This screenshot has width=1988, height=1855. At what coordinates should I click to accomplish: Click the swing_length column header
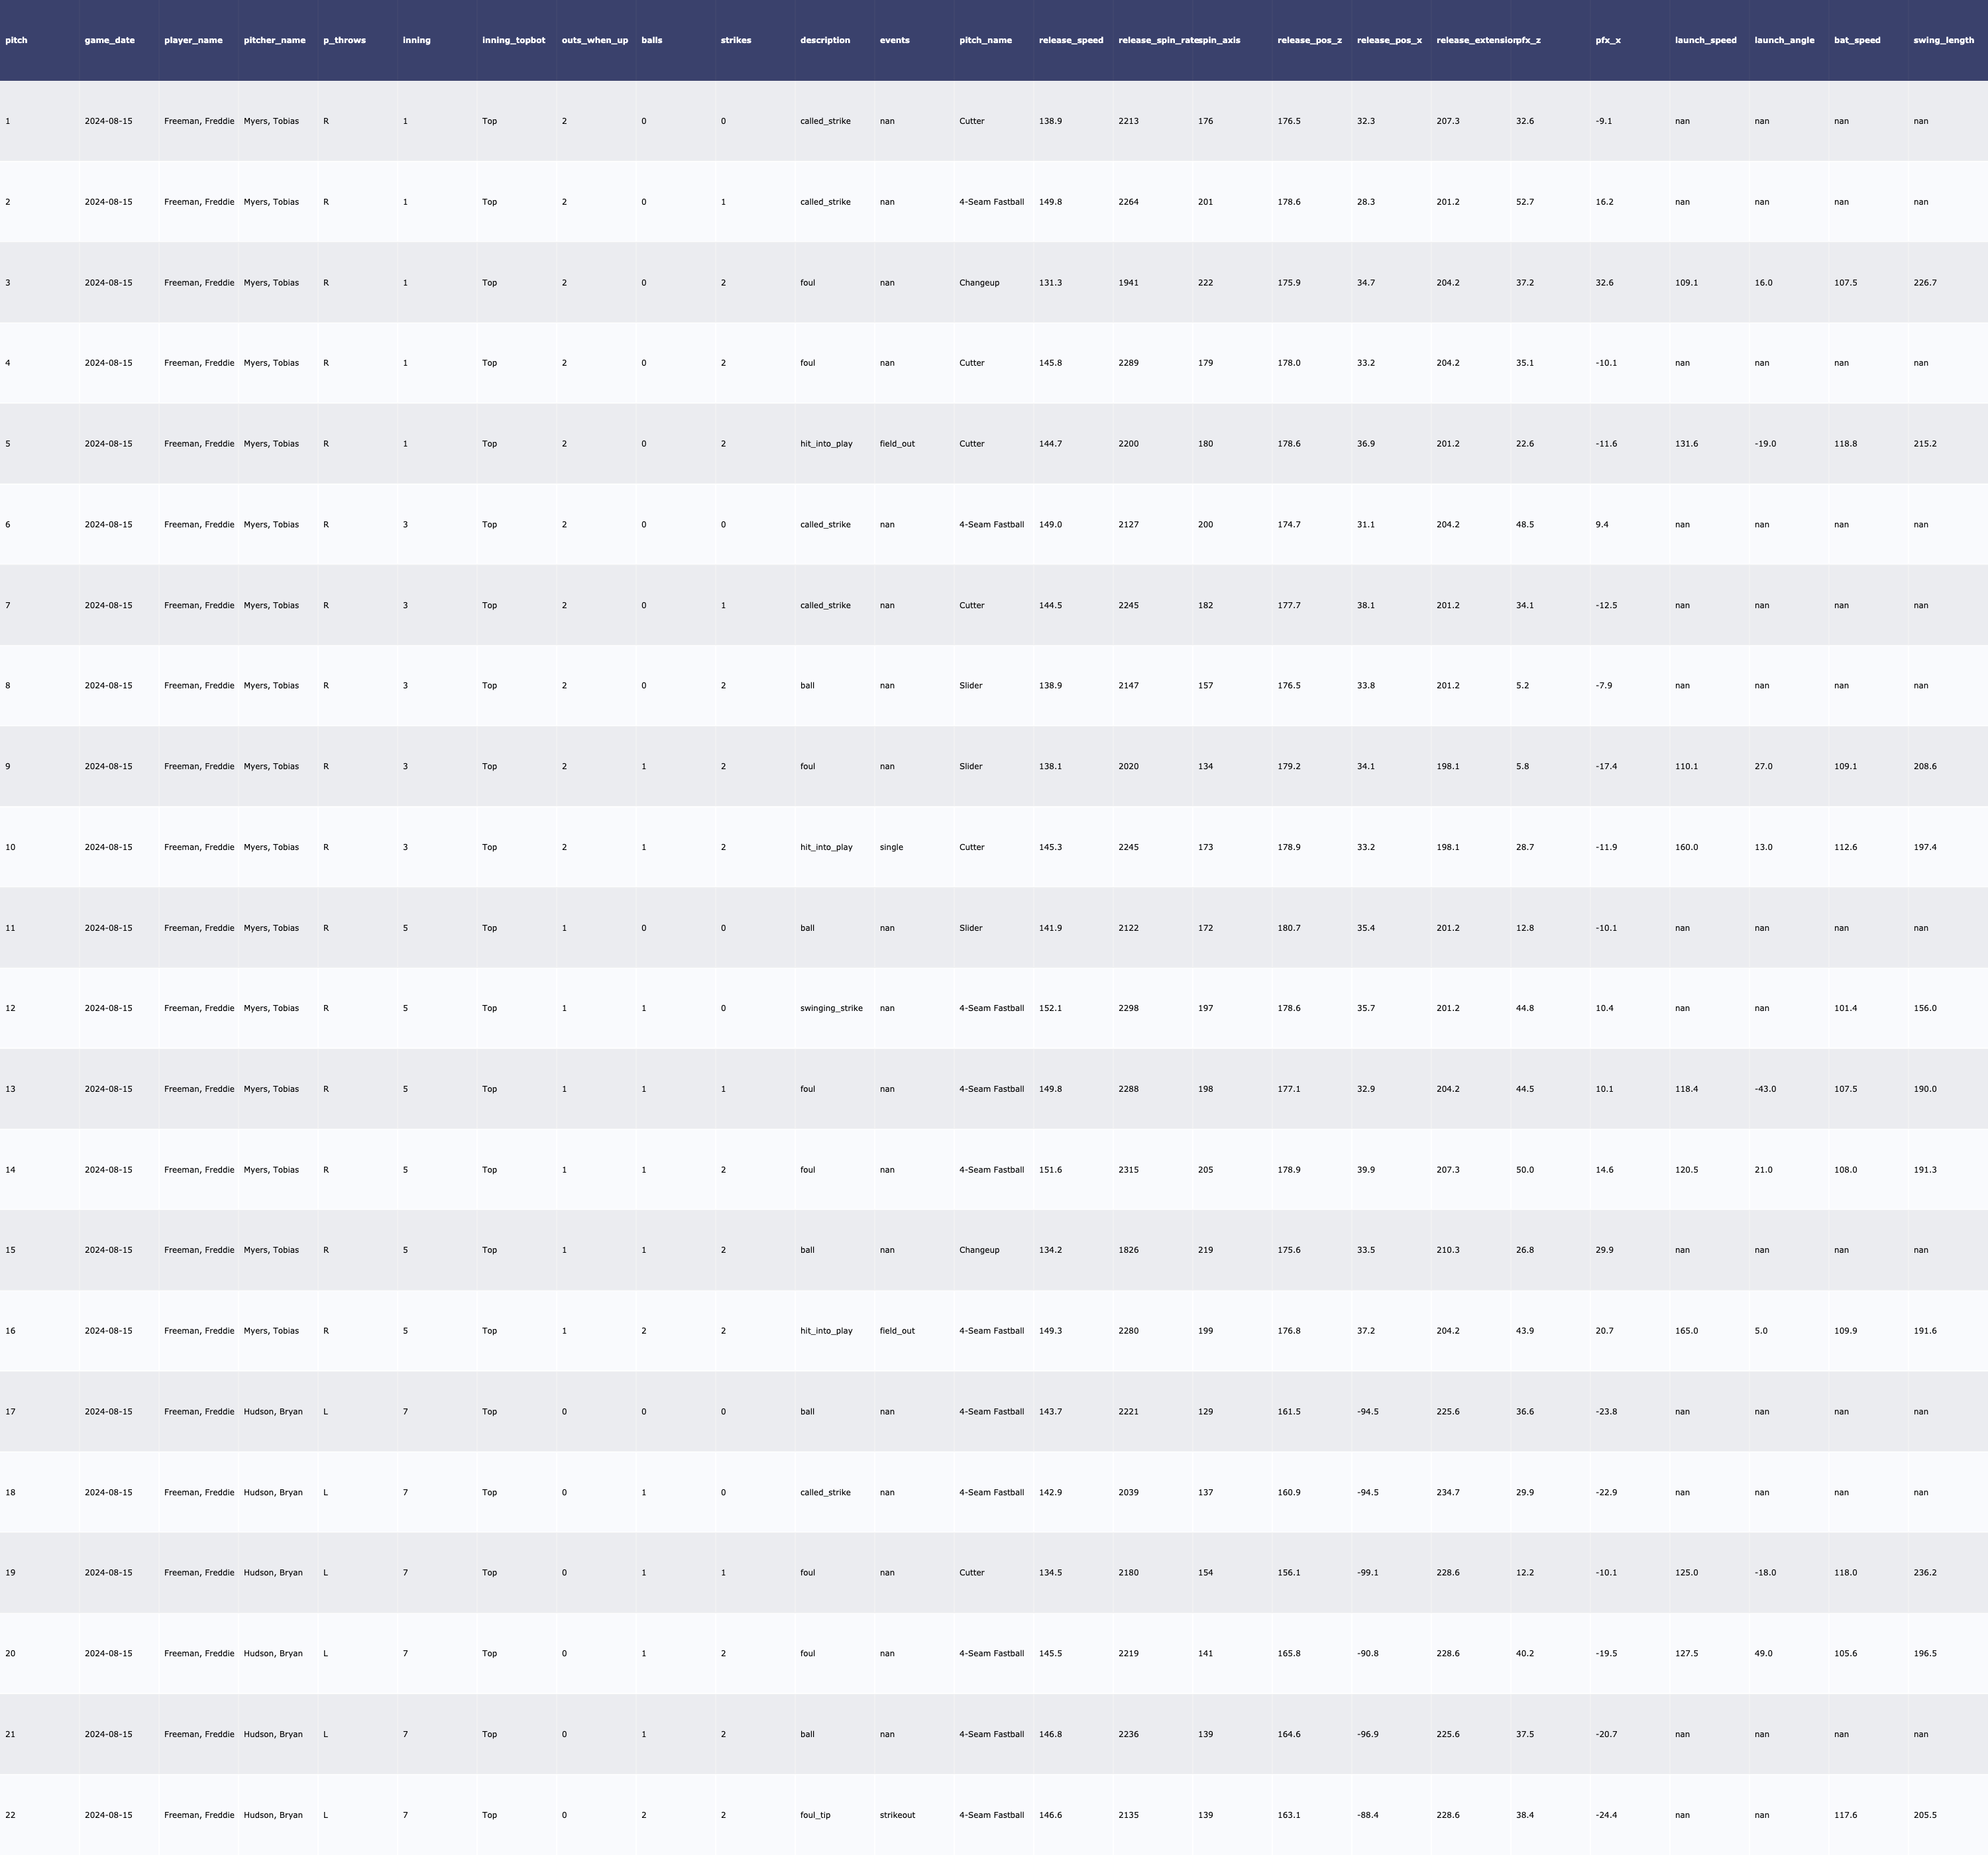pyautogui.click(x=1943, y=40)
